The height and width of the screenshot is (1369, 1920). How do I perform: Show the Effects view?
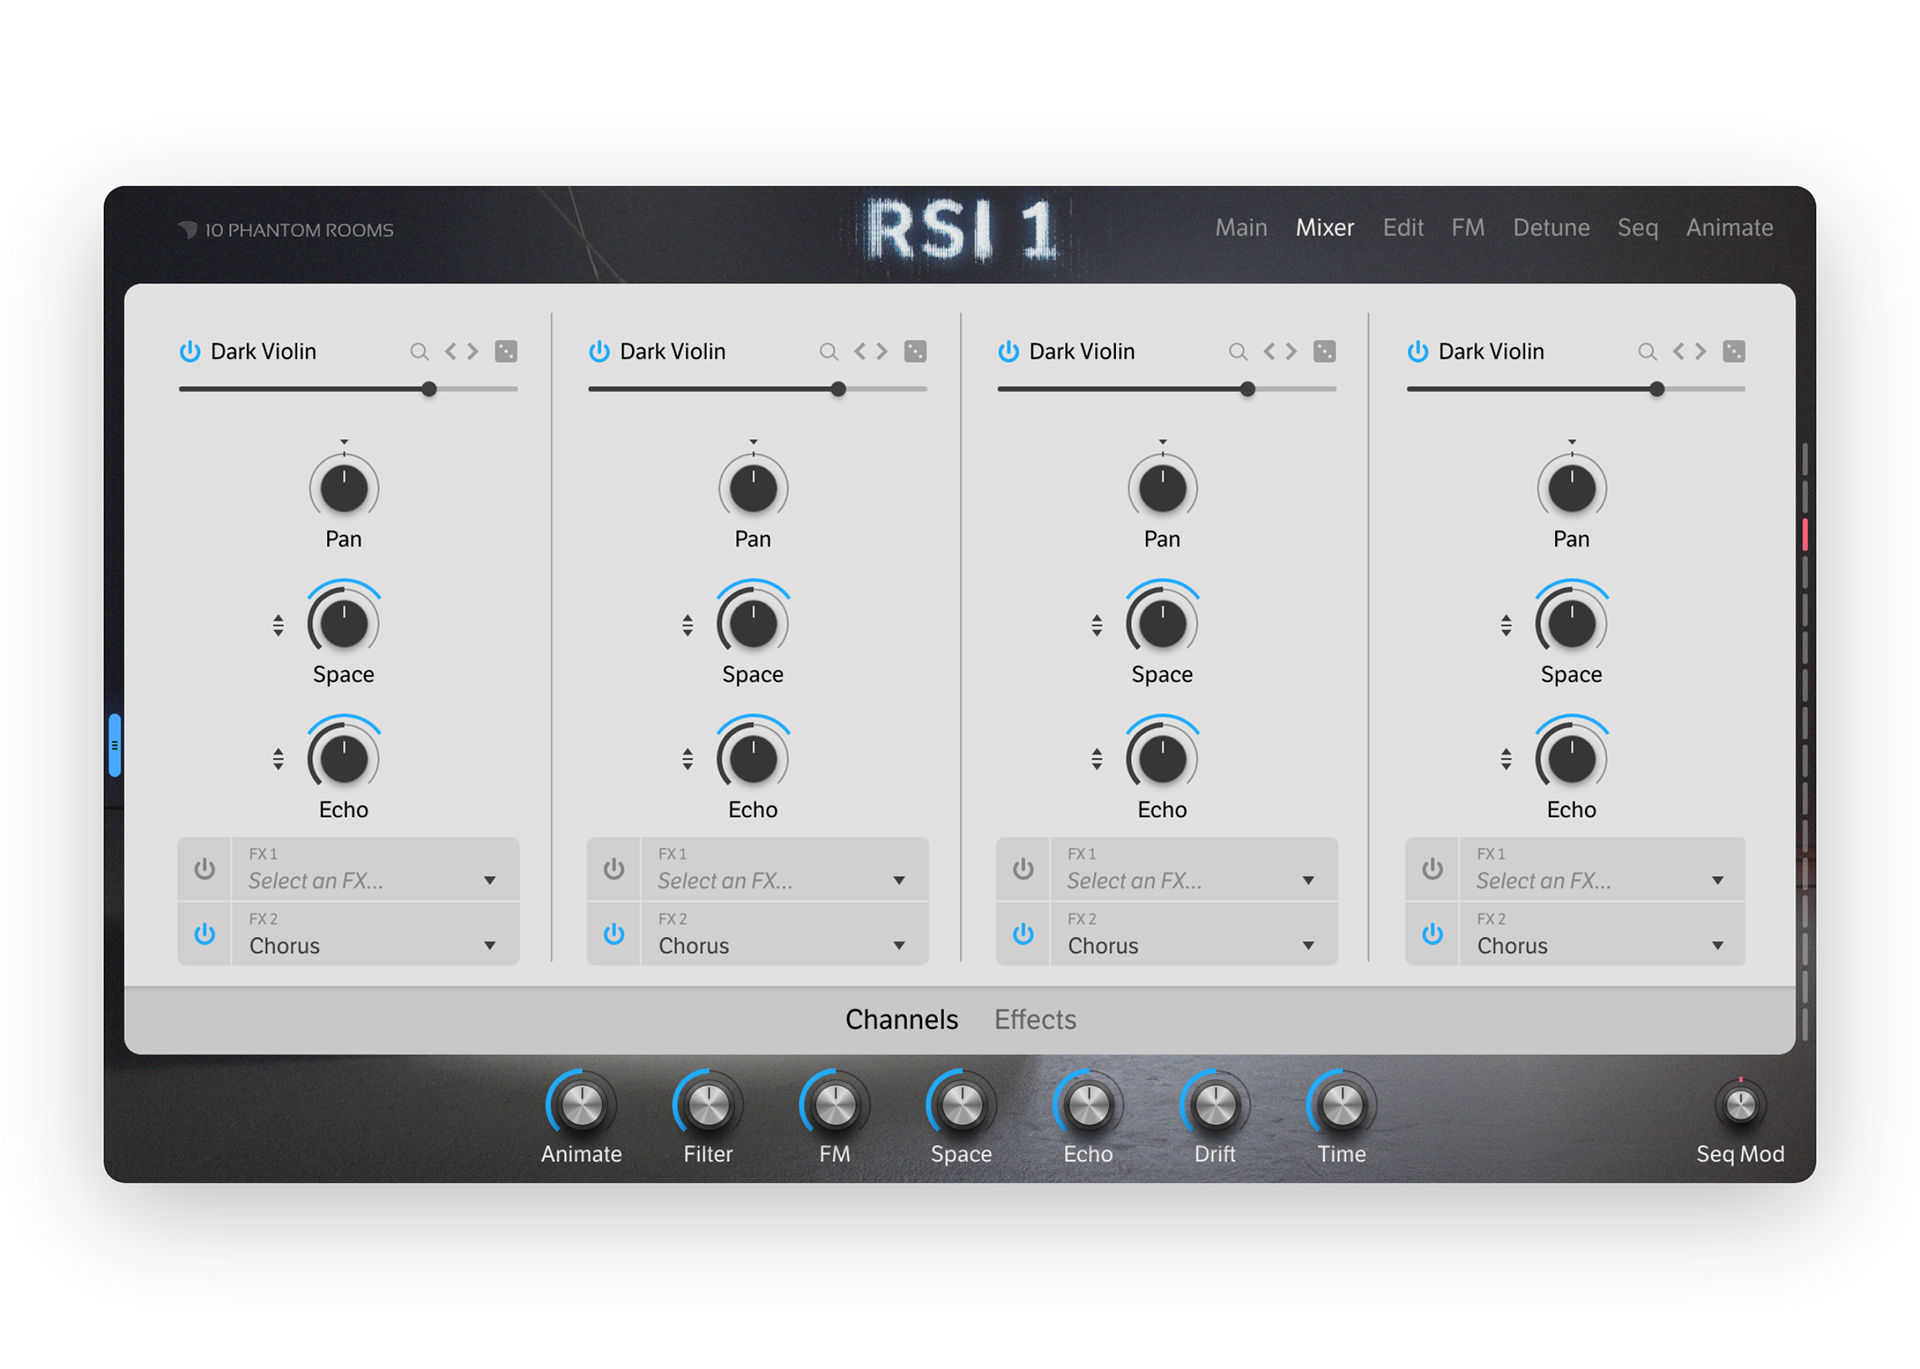pyautogui.click(x=1035, y=1019)
